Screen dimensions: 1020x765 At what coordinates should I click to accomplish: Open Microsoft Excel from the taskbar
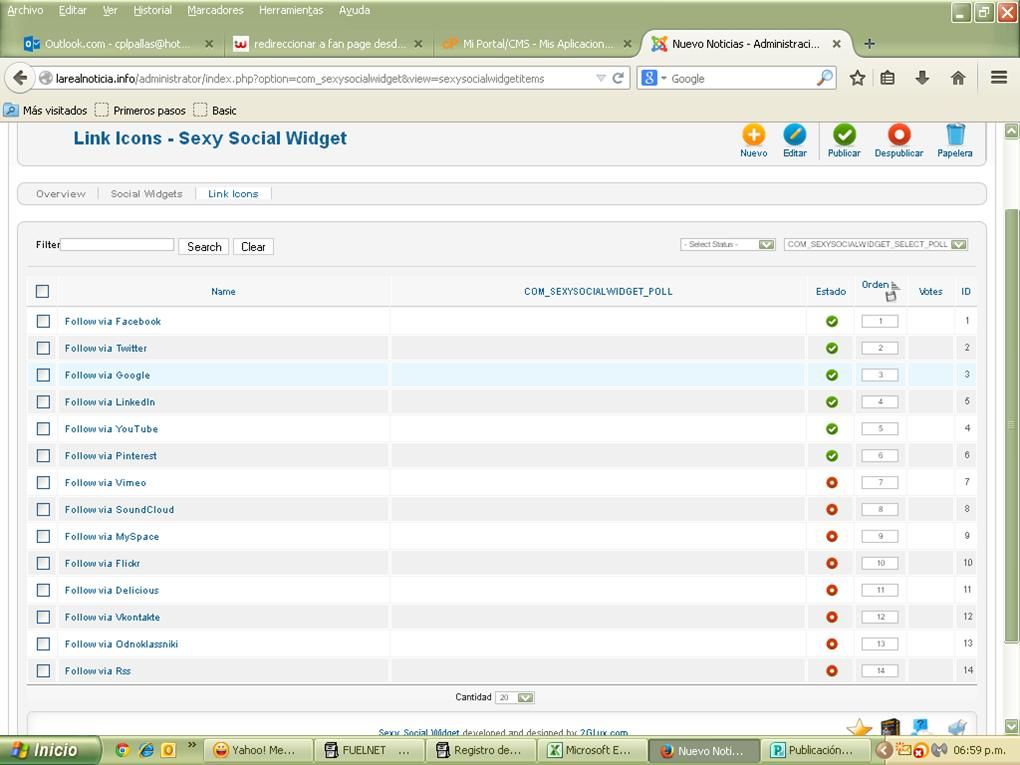pos(591,750)
